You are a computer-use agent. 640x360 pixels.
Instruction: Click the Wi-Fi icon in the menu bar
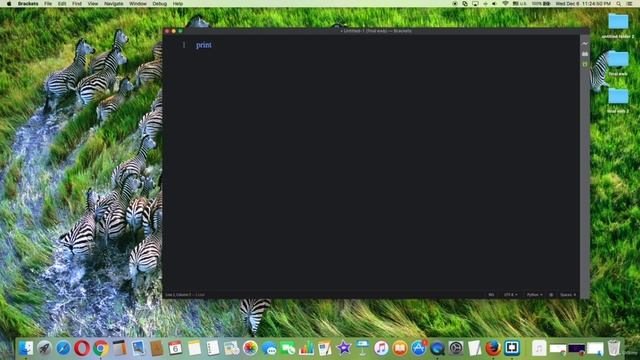[505, 3]
